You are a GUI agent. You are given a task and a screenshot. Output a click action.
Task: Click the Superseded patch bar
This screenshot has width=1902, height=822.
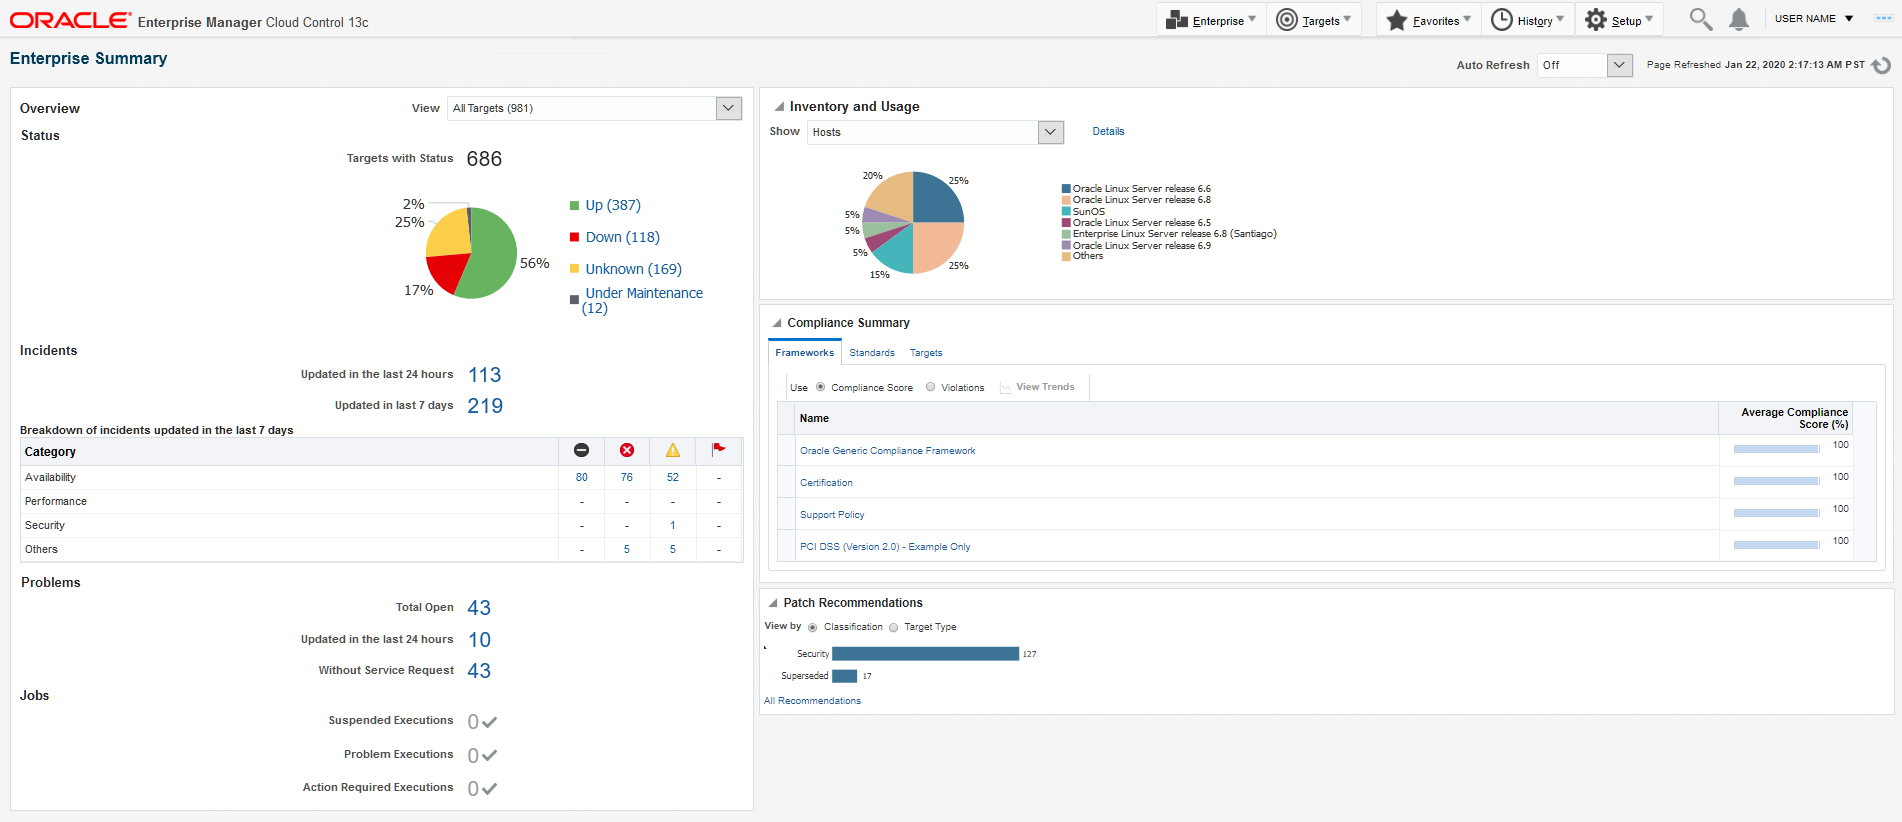[x=845, y=676]
